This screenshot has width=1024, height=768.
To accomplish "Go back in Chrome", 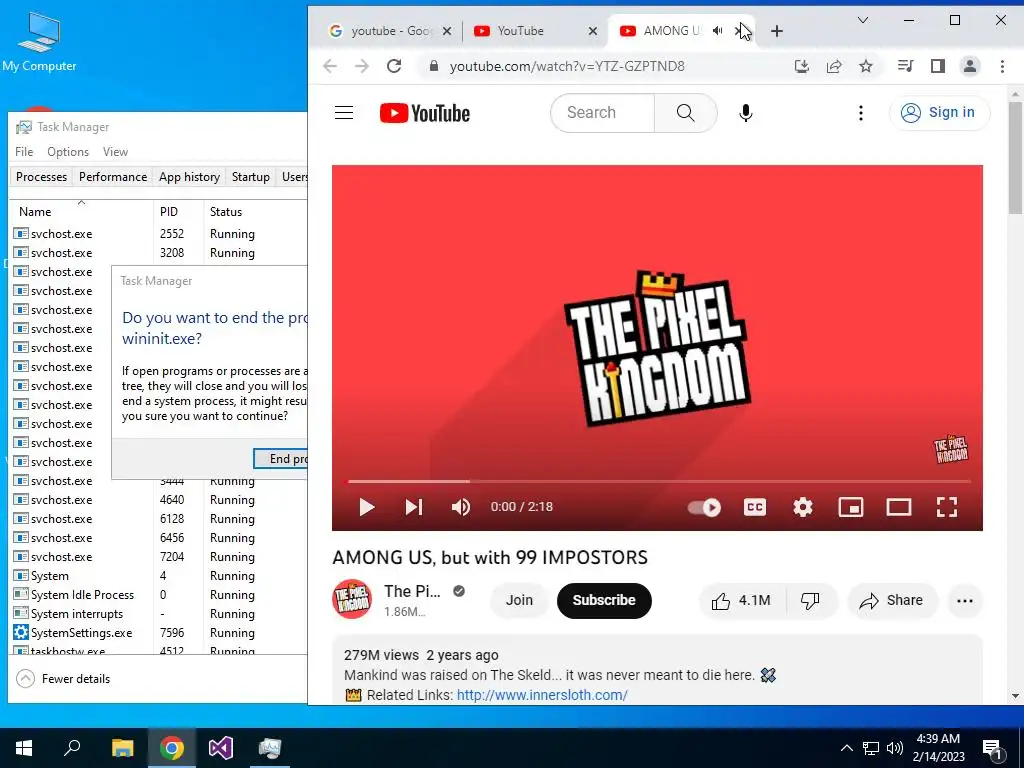I will [330, 66].
